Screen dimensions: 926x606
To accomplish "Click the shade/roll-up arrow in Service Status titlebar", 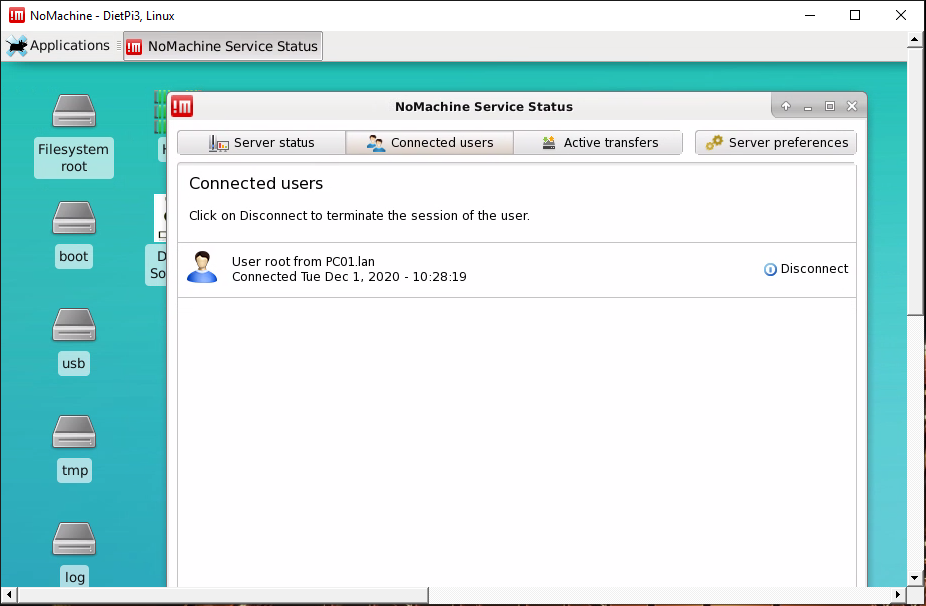I will pyautogui.click(x=785, y=106).
